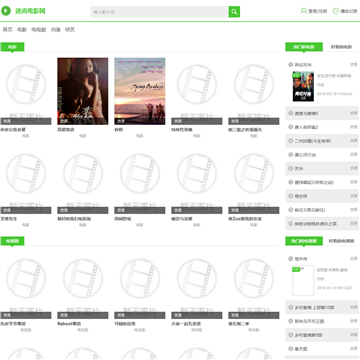The image size is (360, 360).
Task: Click the green play logo icon
Action: coord(6,11)
